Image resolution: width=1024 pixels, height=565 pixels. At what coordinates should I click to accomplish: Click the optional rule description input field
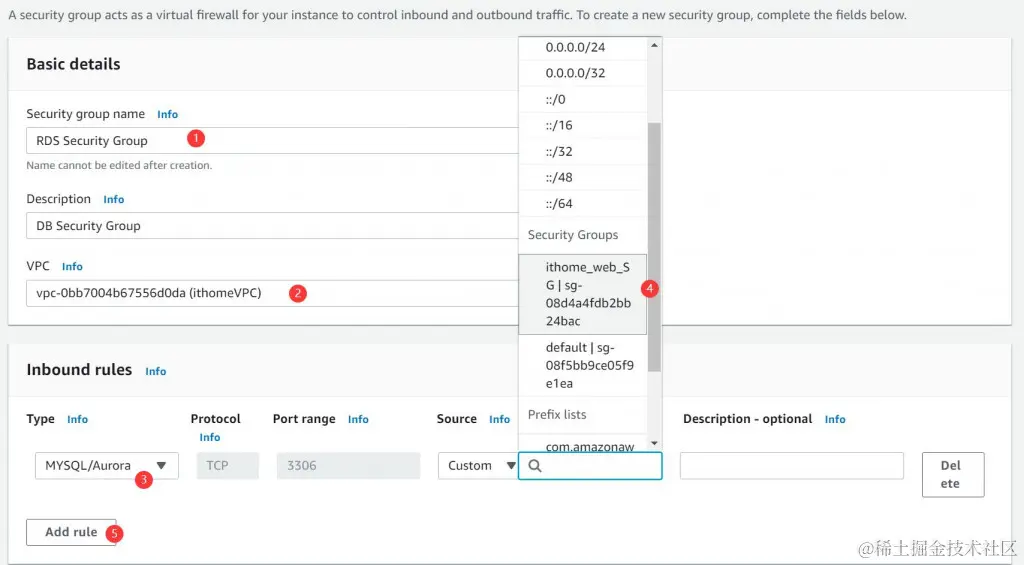tap(792, 466)
